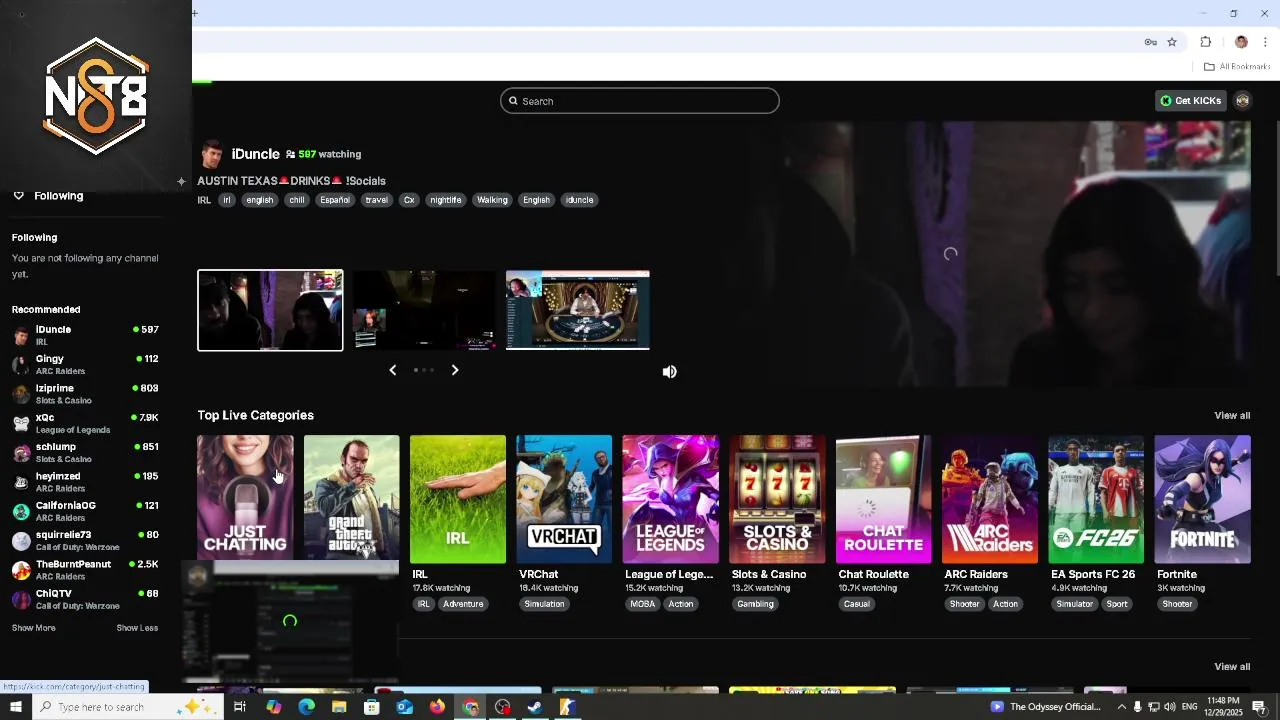Open the iDuncle channel name link

tap(256, 154)
